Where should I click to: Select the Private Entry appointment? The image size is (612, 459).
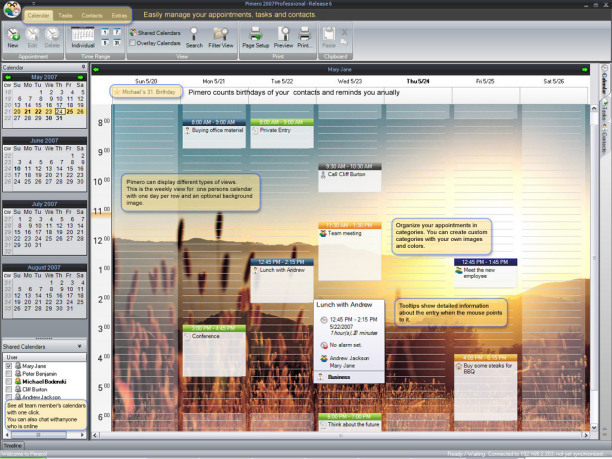click(x=282, y=133)
